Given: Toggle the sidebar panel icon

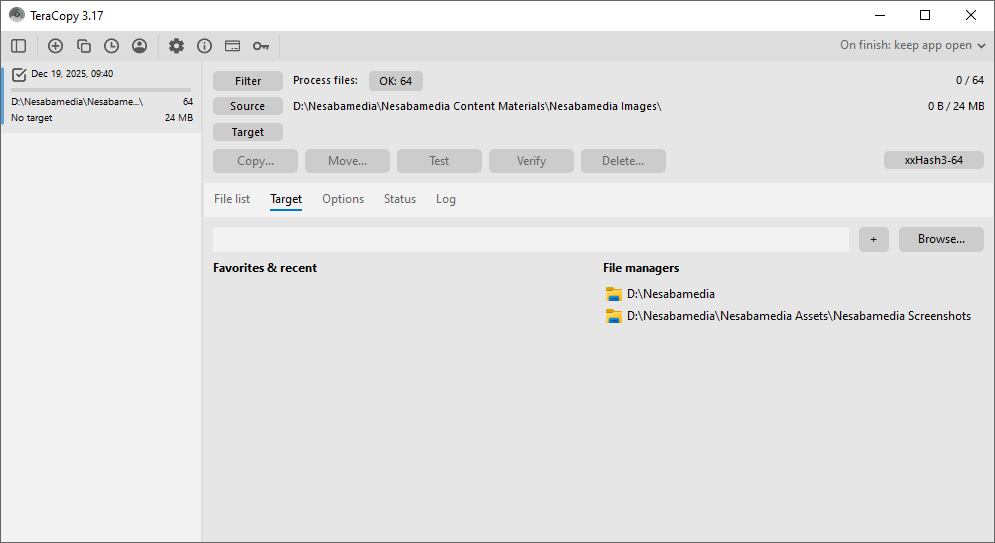Looking at the screenshot, I should [x=19, y=46].
